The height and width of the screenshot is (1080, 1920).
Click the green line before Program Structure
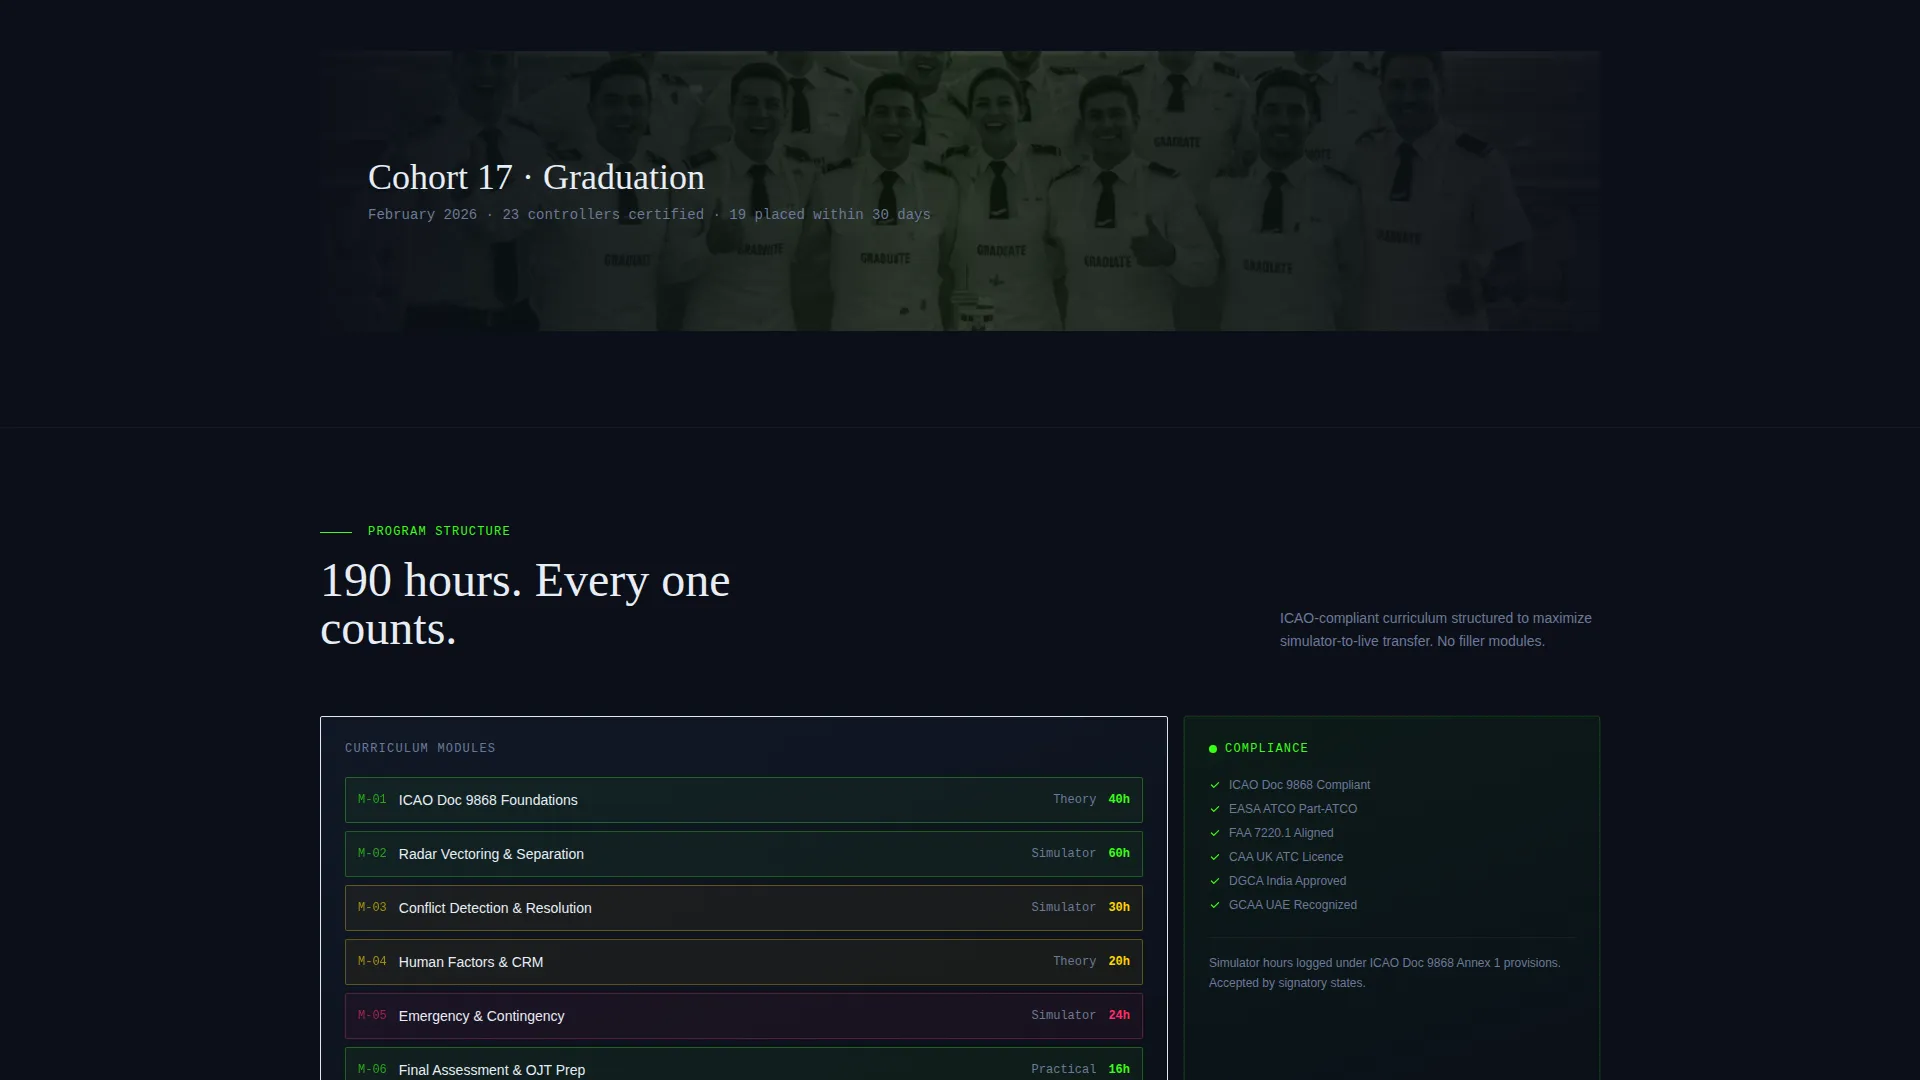point(336,532)
